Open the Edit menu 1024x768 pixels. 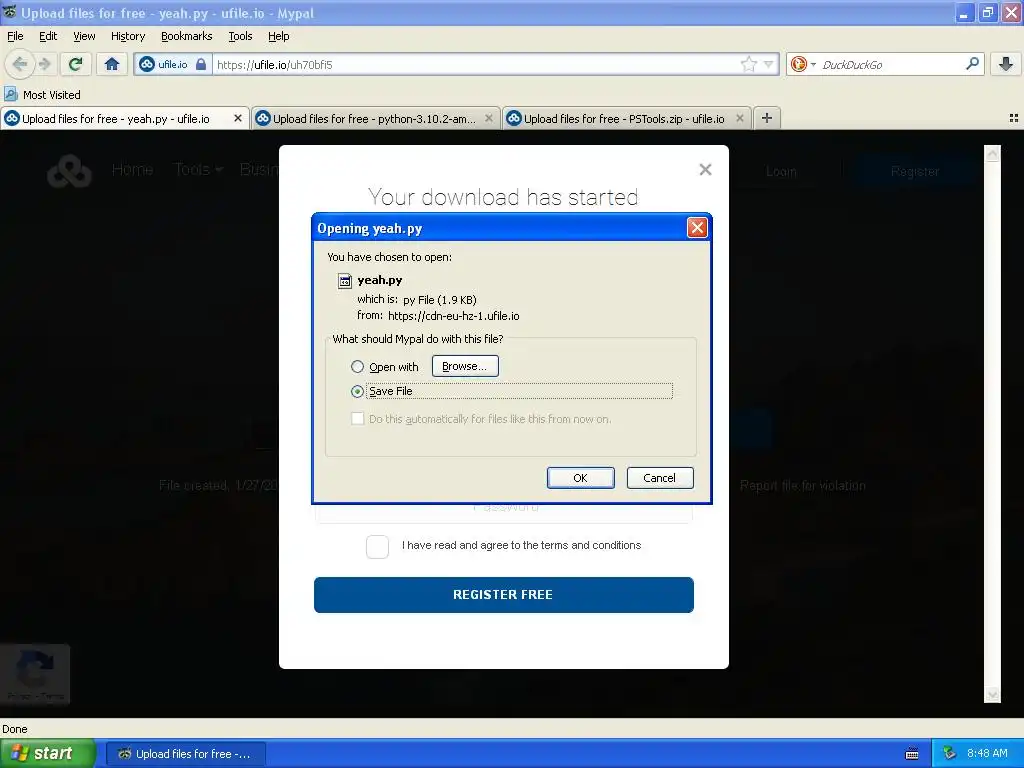click(x=48, y=36)
